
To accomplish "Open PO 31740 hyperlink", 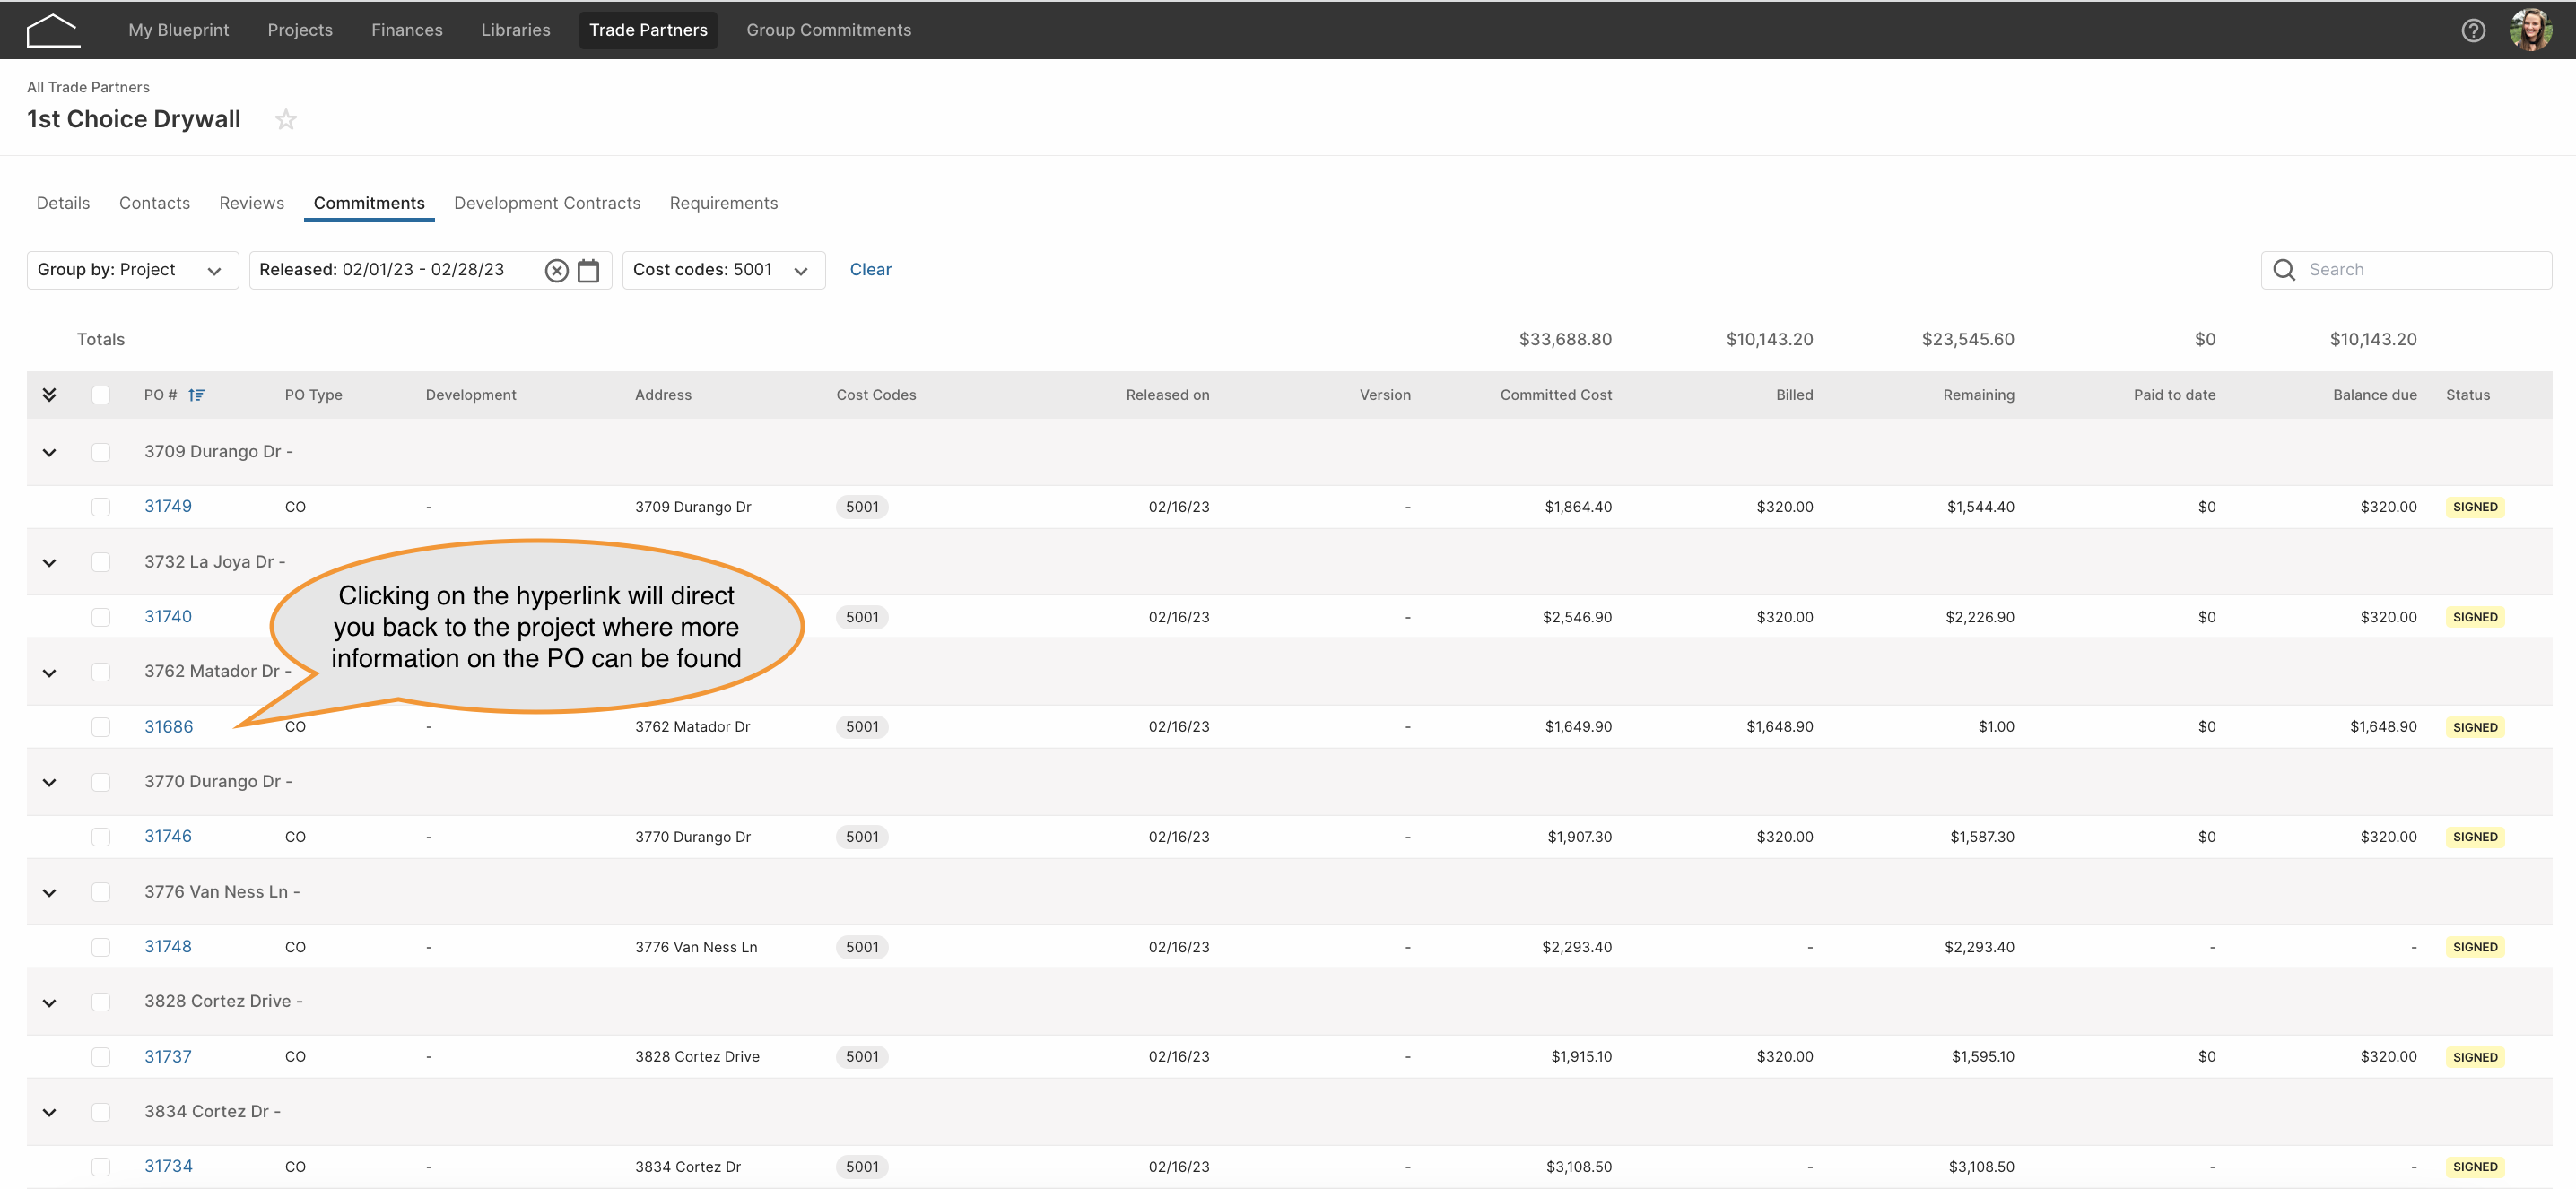I will (168, 616).
